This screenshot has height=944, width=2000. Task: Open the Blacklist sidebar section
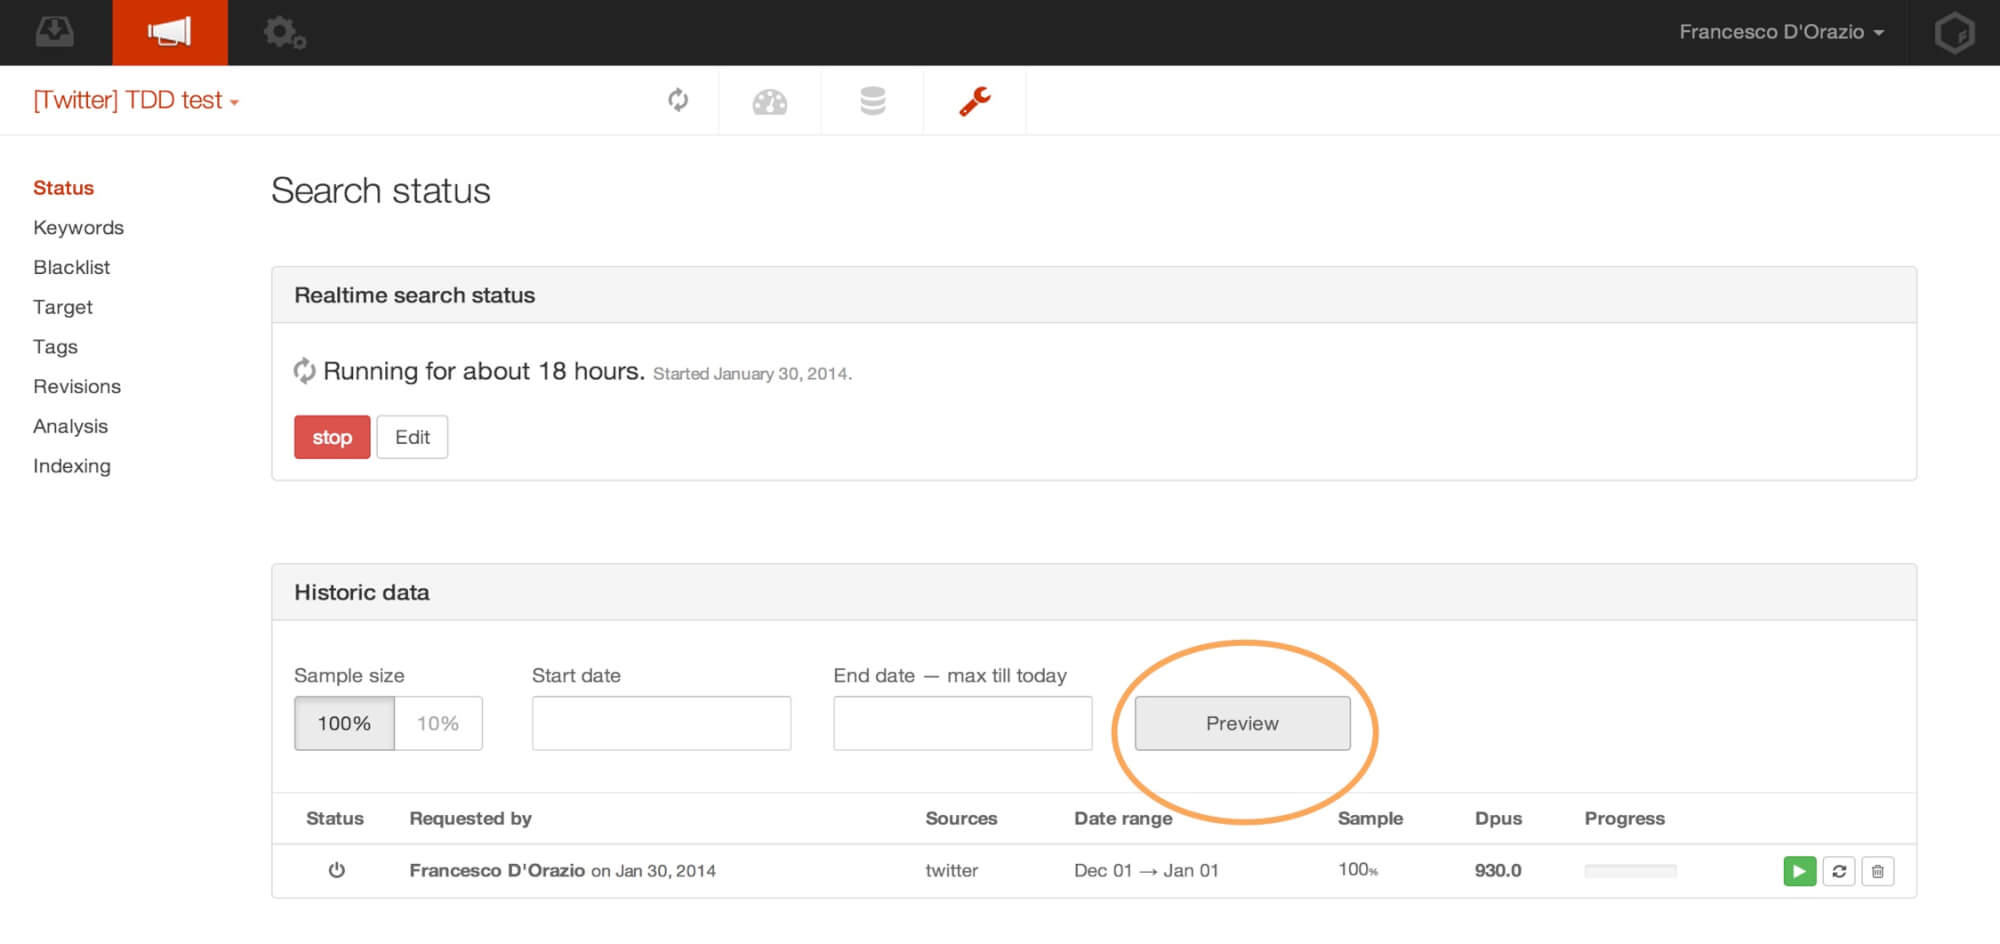[71, 267]
